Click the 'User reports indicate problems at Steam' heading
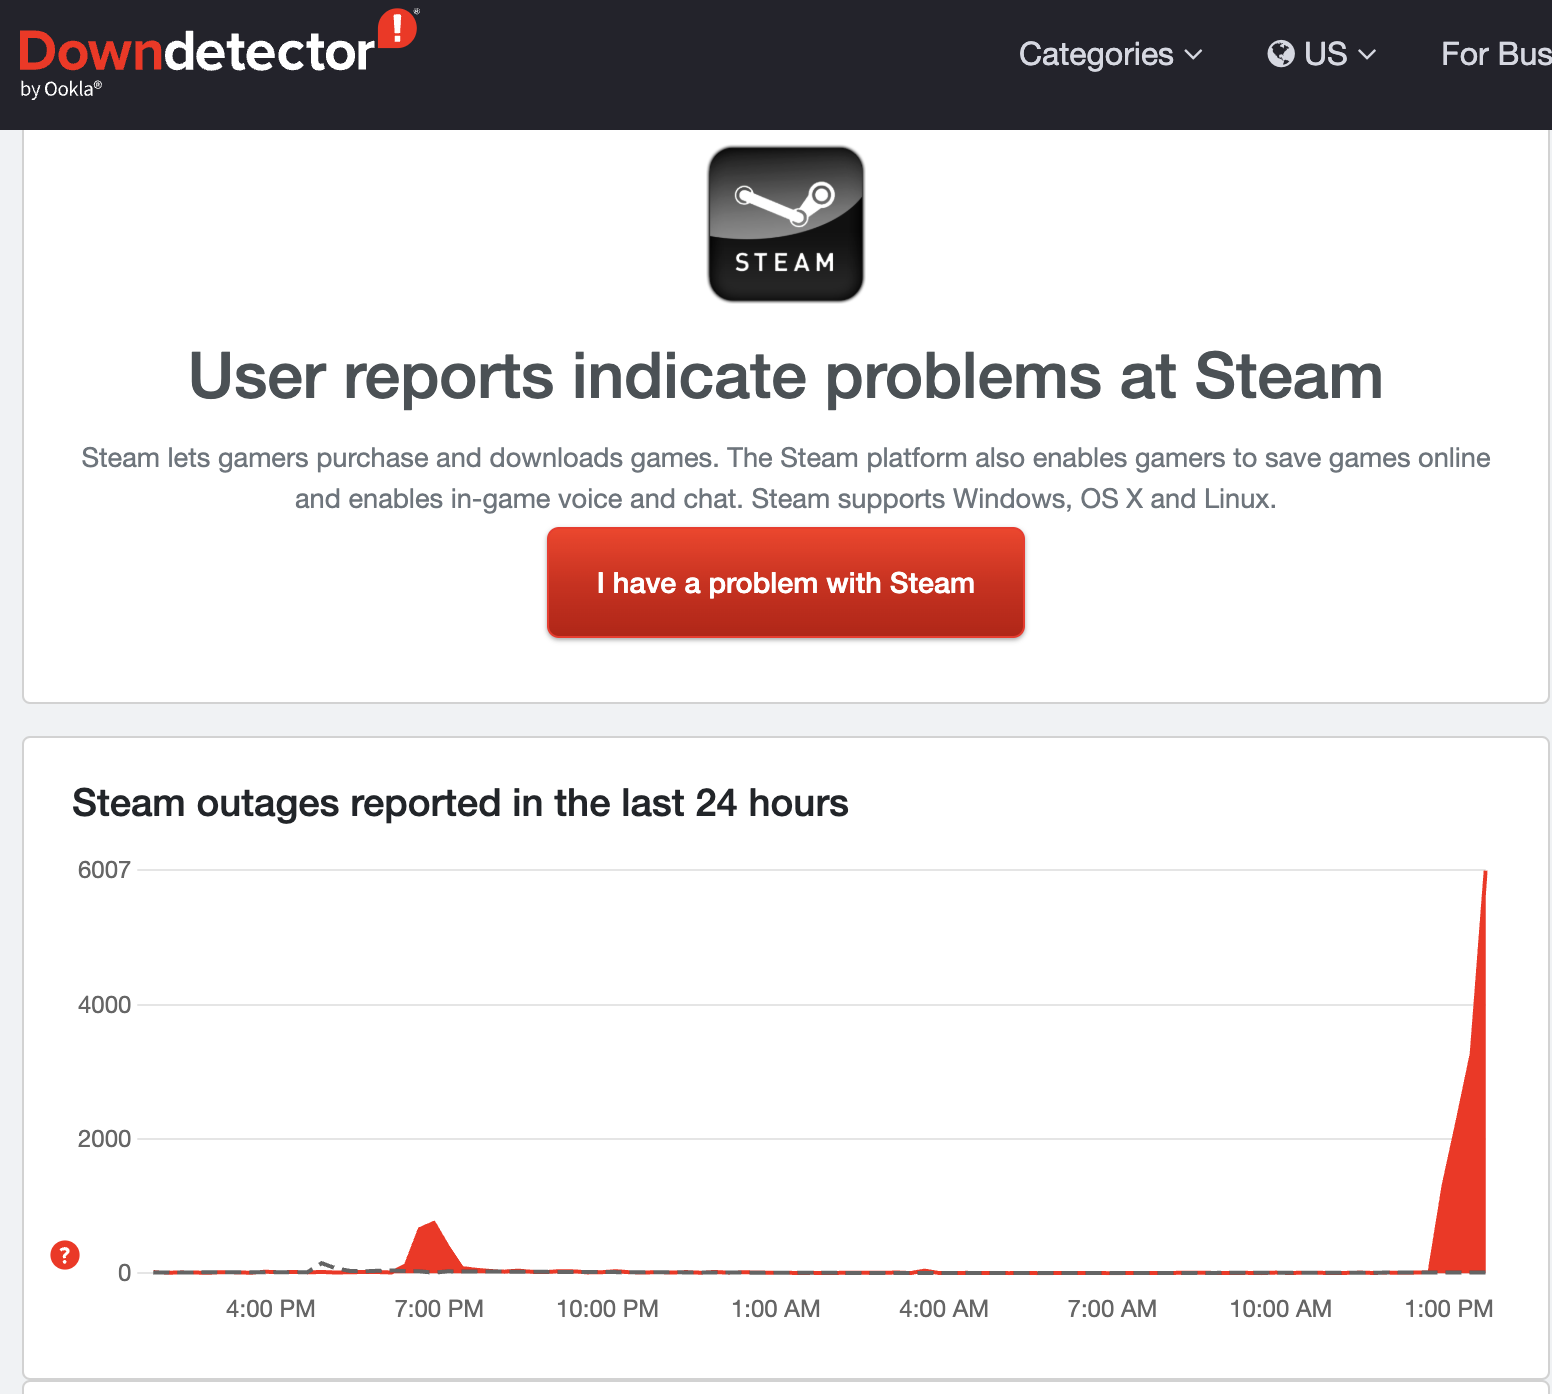 (x=785, y=377)
